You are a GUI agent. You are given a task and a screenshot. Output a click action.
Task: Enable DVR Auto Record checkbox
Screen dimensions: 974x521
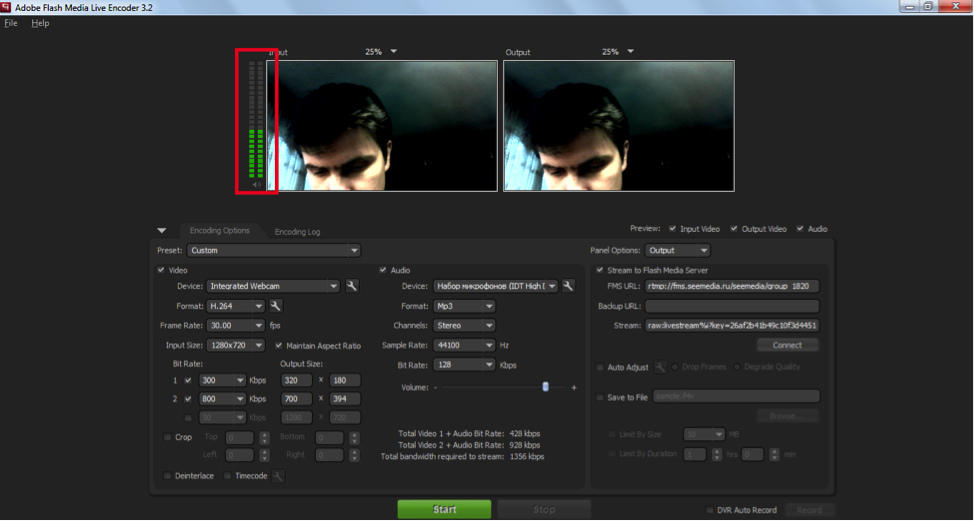coord(709,510)
